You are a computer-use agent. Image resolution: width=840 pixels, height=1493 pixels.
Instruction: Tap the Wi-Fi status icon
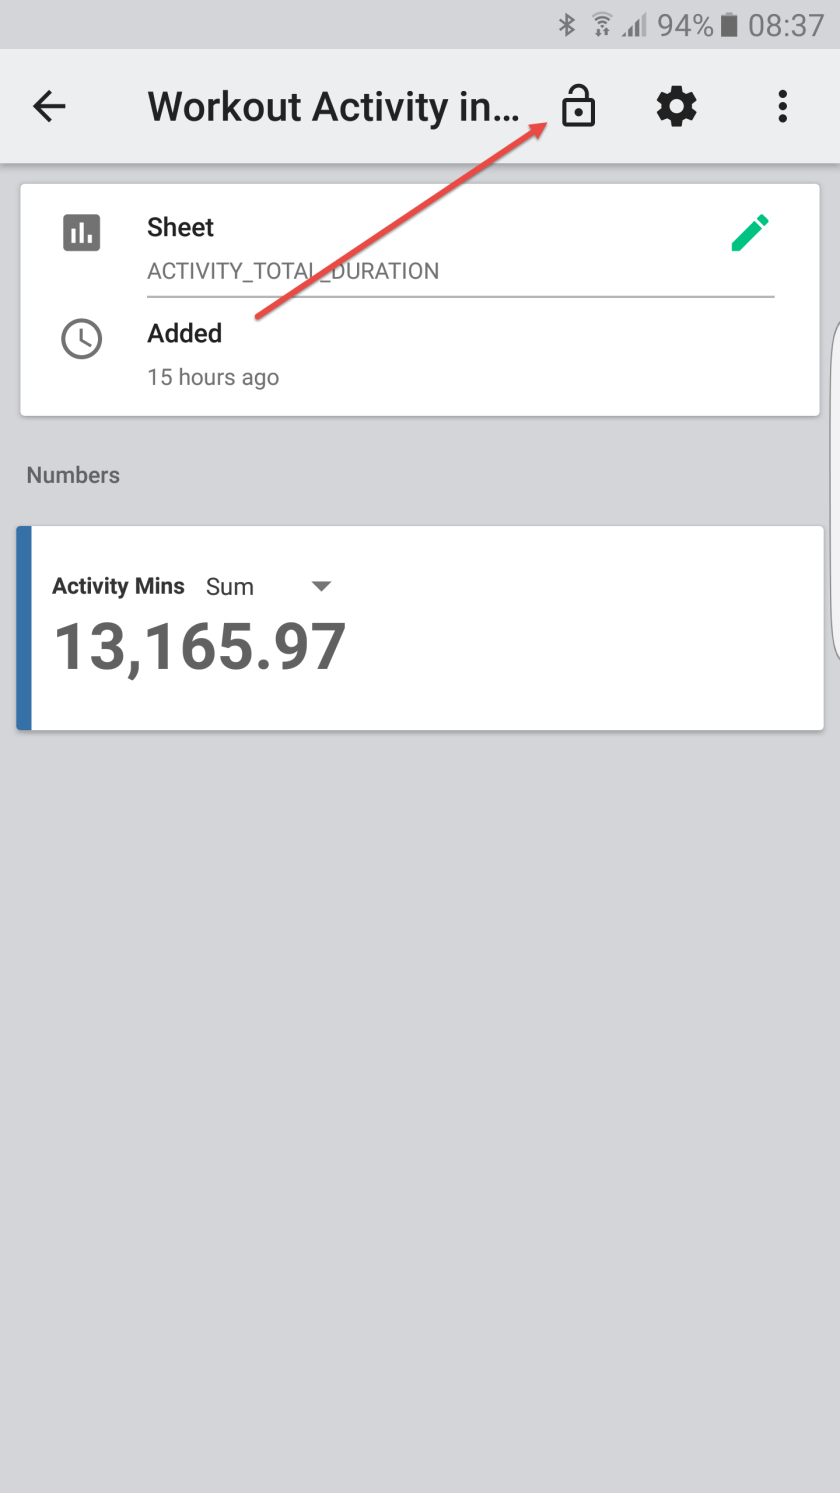pos(601,24)
